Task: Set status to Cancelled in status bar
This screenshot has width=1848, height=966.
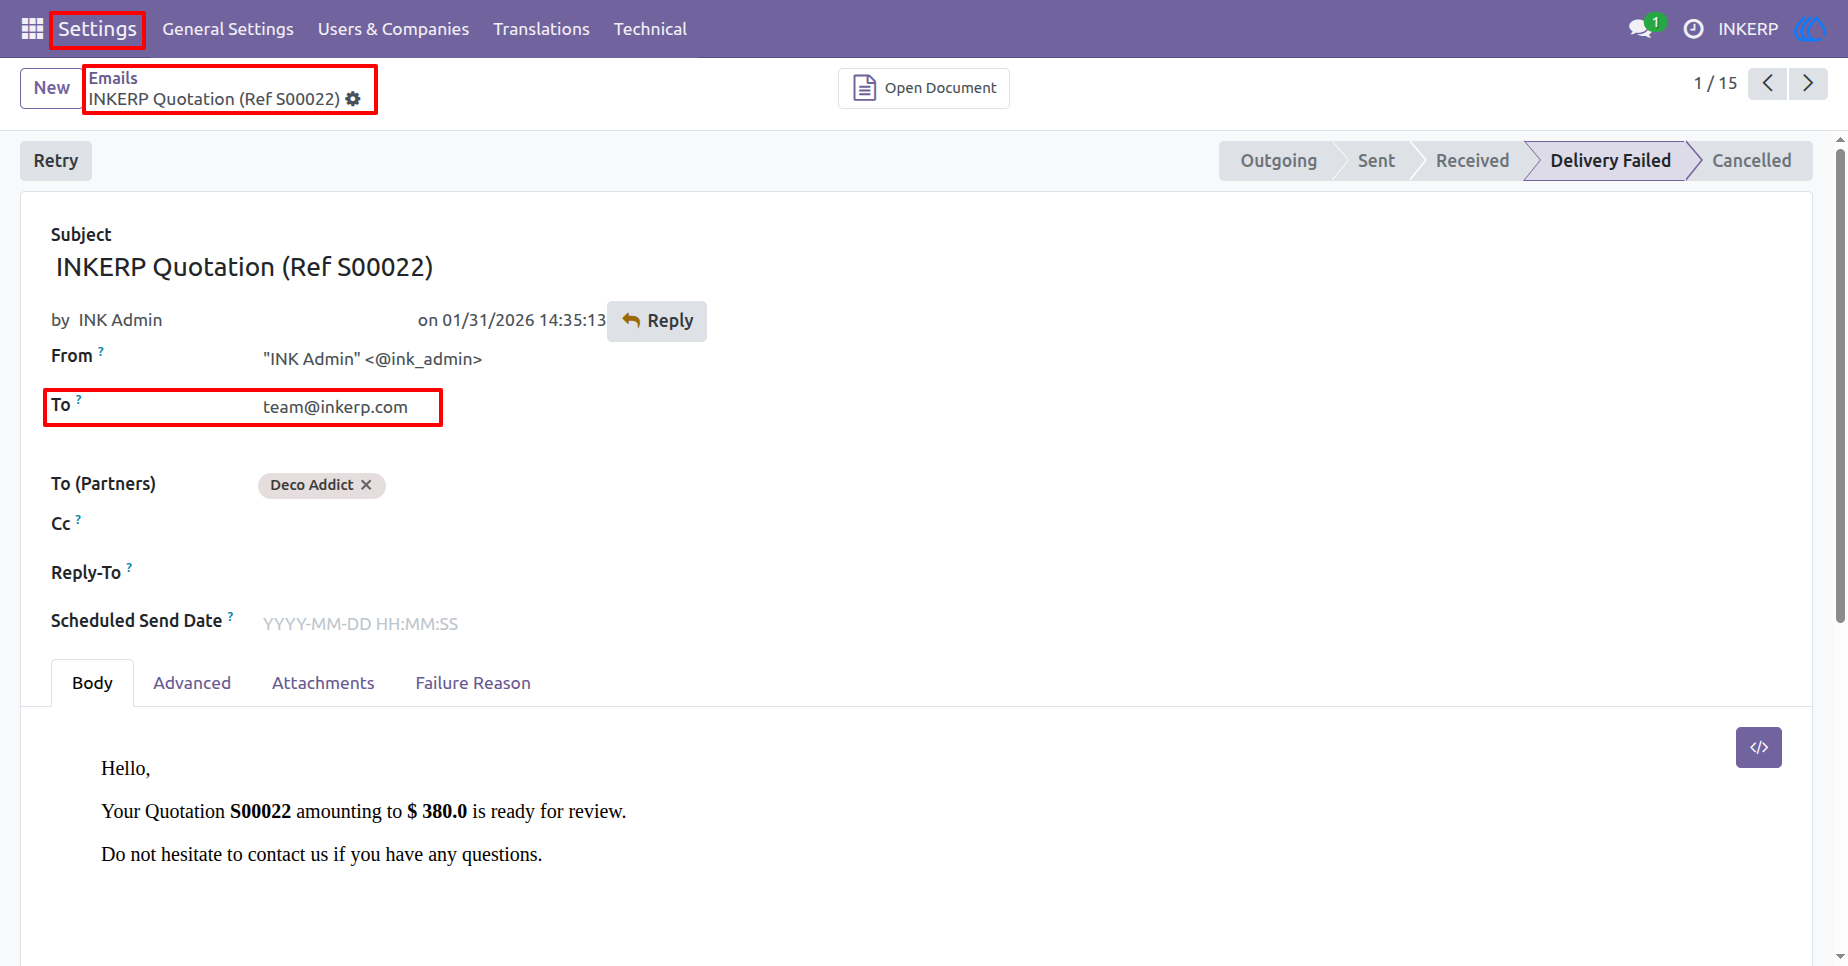Action: click(x=1751, y=161)
